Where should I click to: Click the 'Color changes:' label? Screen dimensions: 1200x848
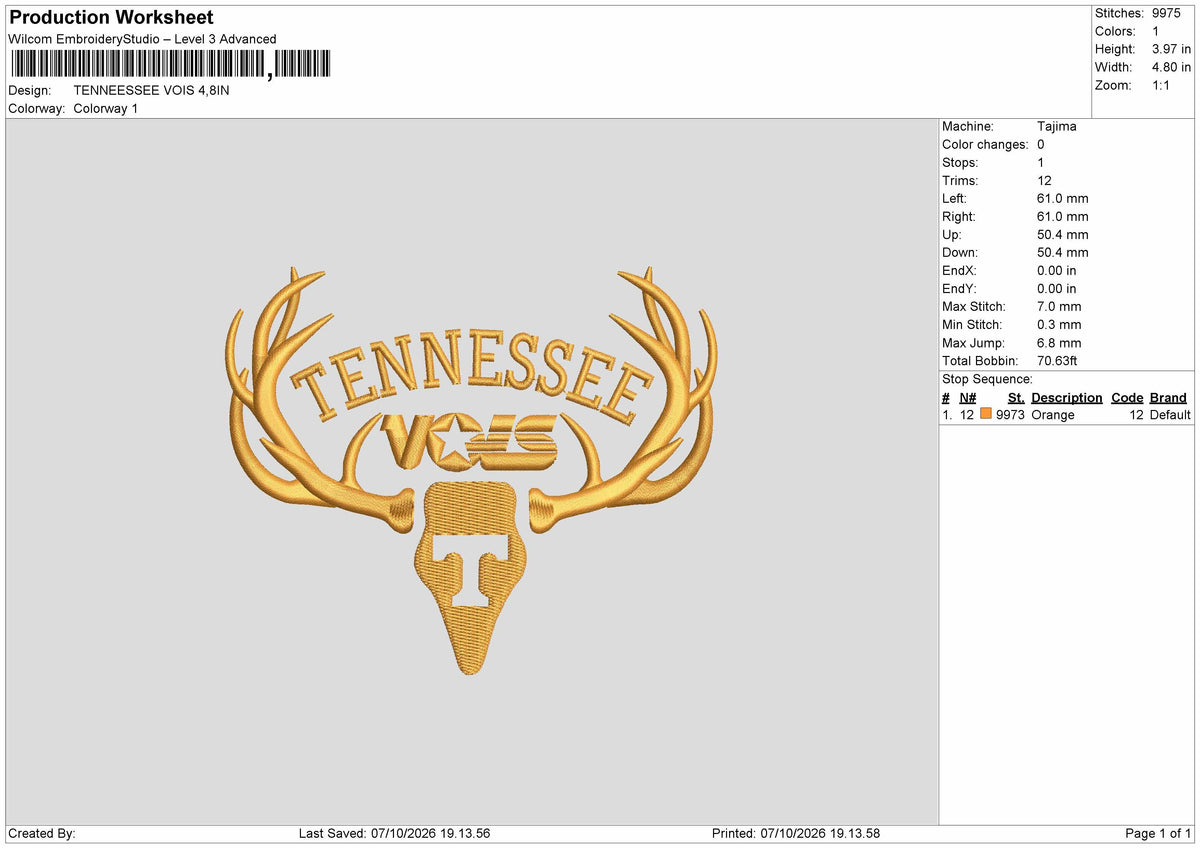point(985,145)
